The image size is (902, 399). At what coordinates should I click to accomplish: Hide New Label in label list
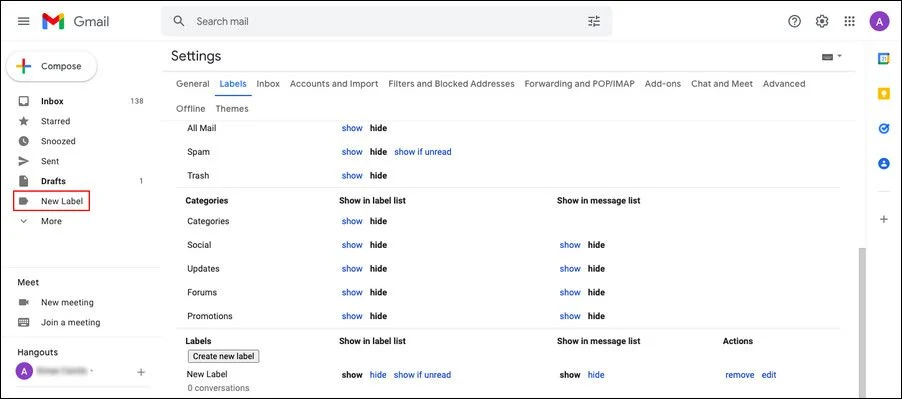tap(378, 375)
